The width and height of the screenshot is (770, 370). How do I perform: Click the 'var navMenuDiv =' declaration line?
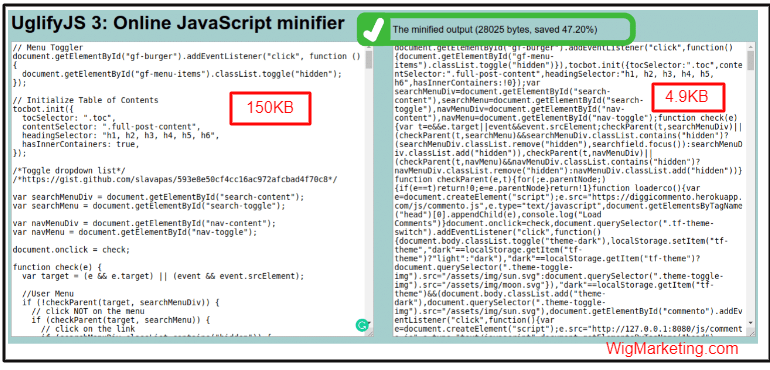coord(144,224)
